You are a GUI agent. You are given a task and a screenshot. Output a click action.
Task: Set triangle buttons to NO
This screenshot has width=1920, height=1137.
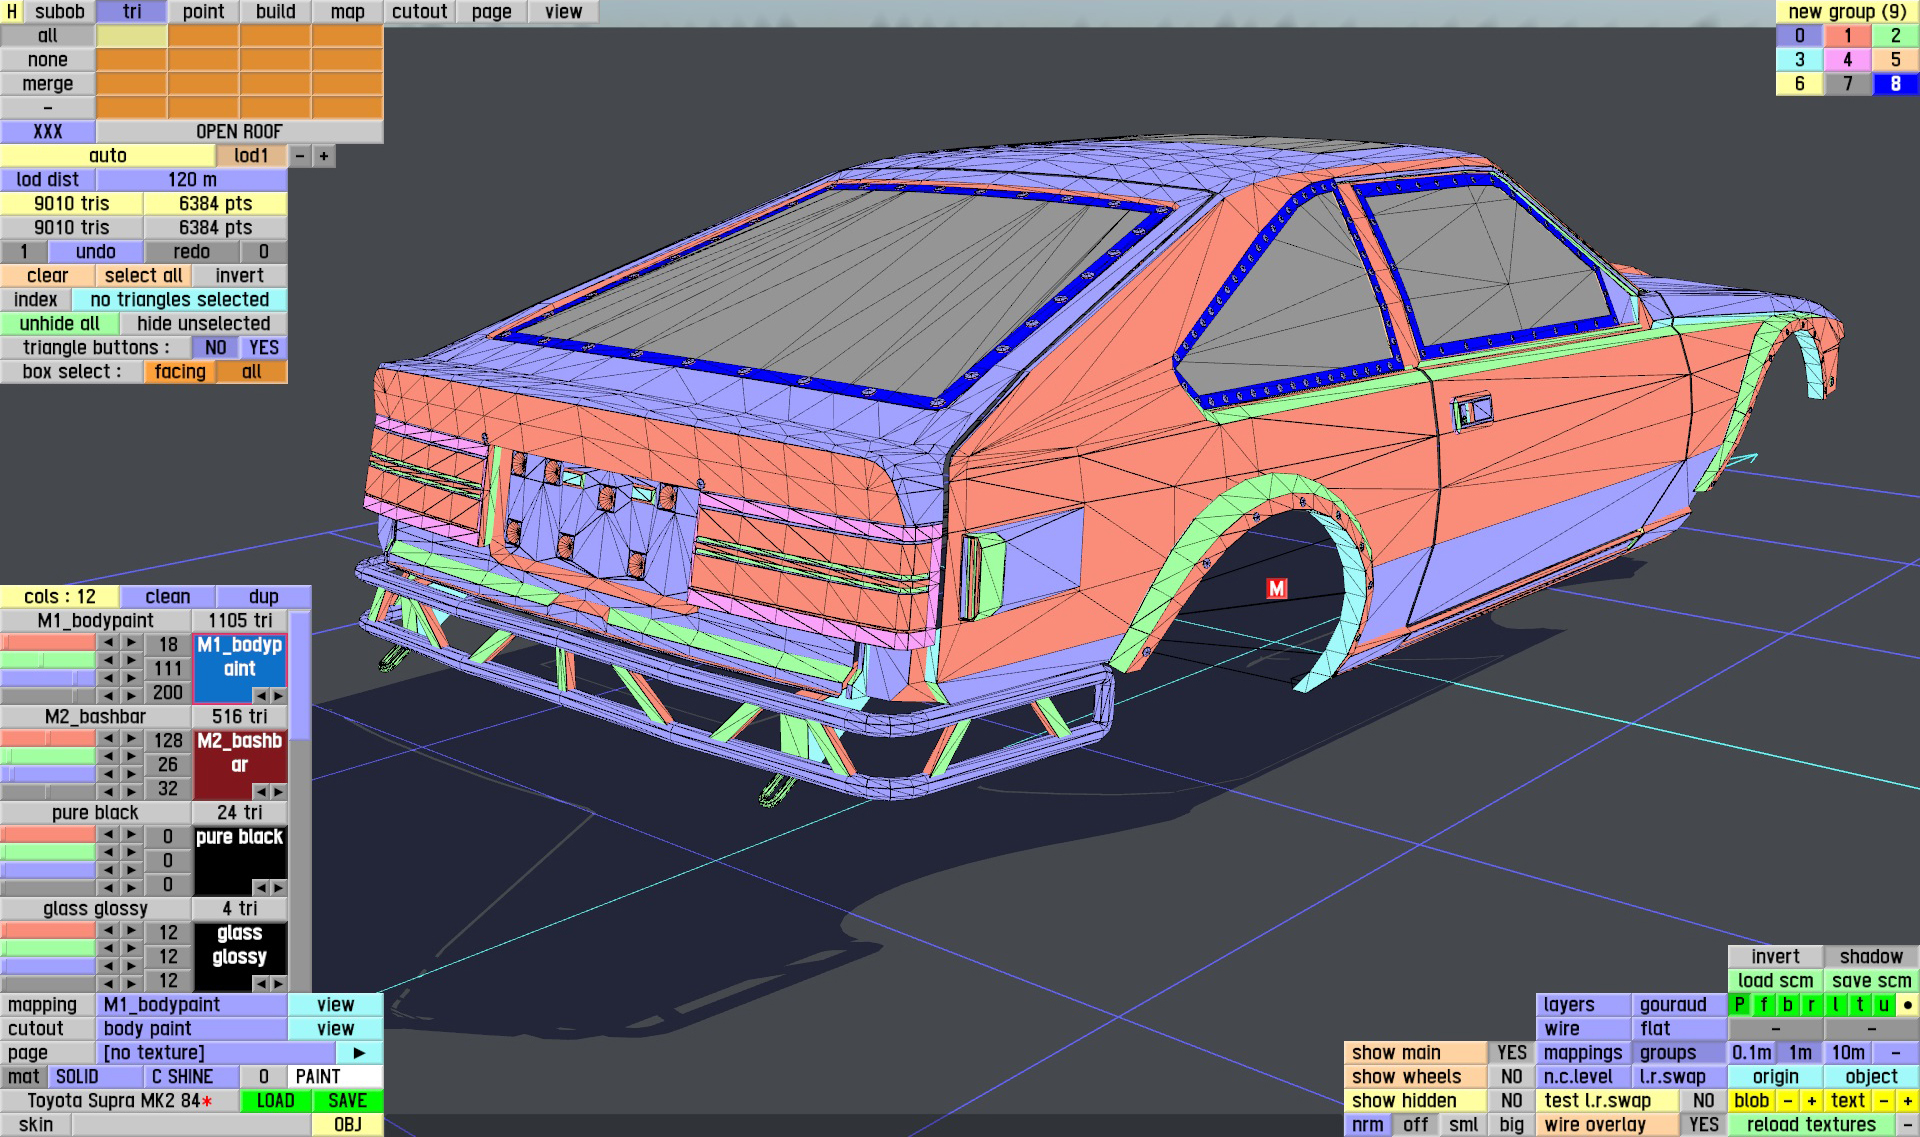point(215,348)
